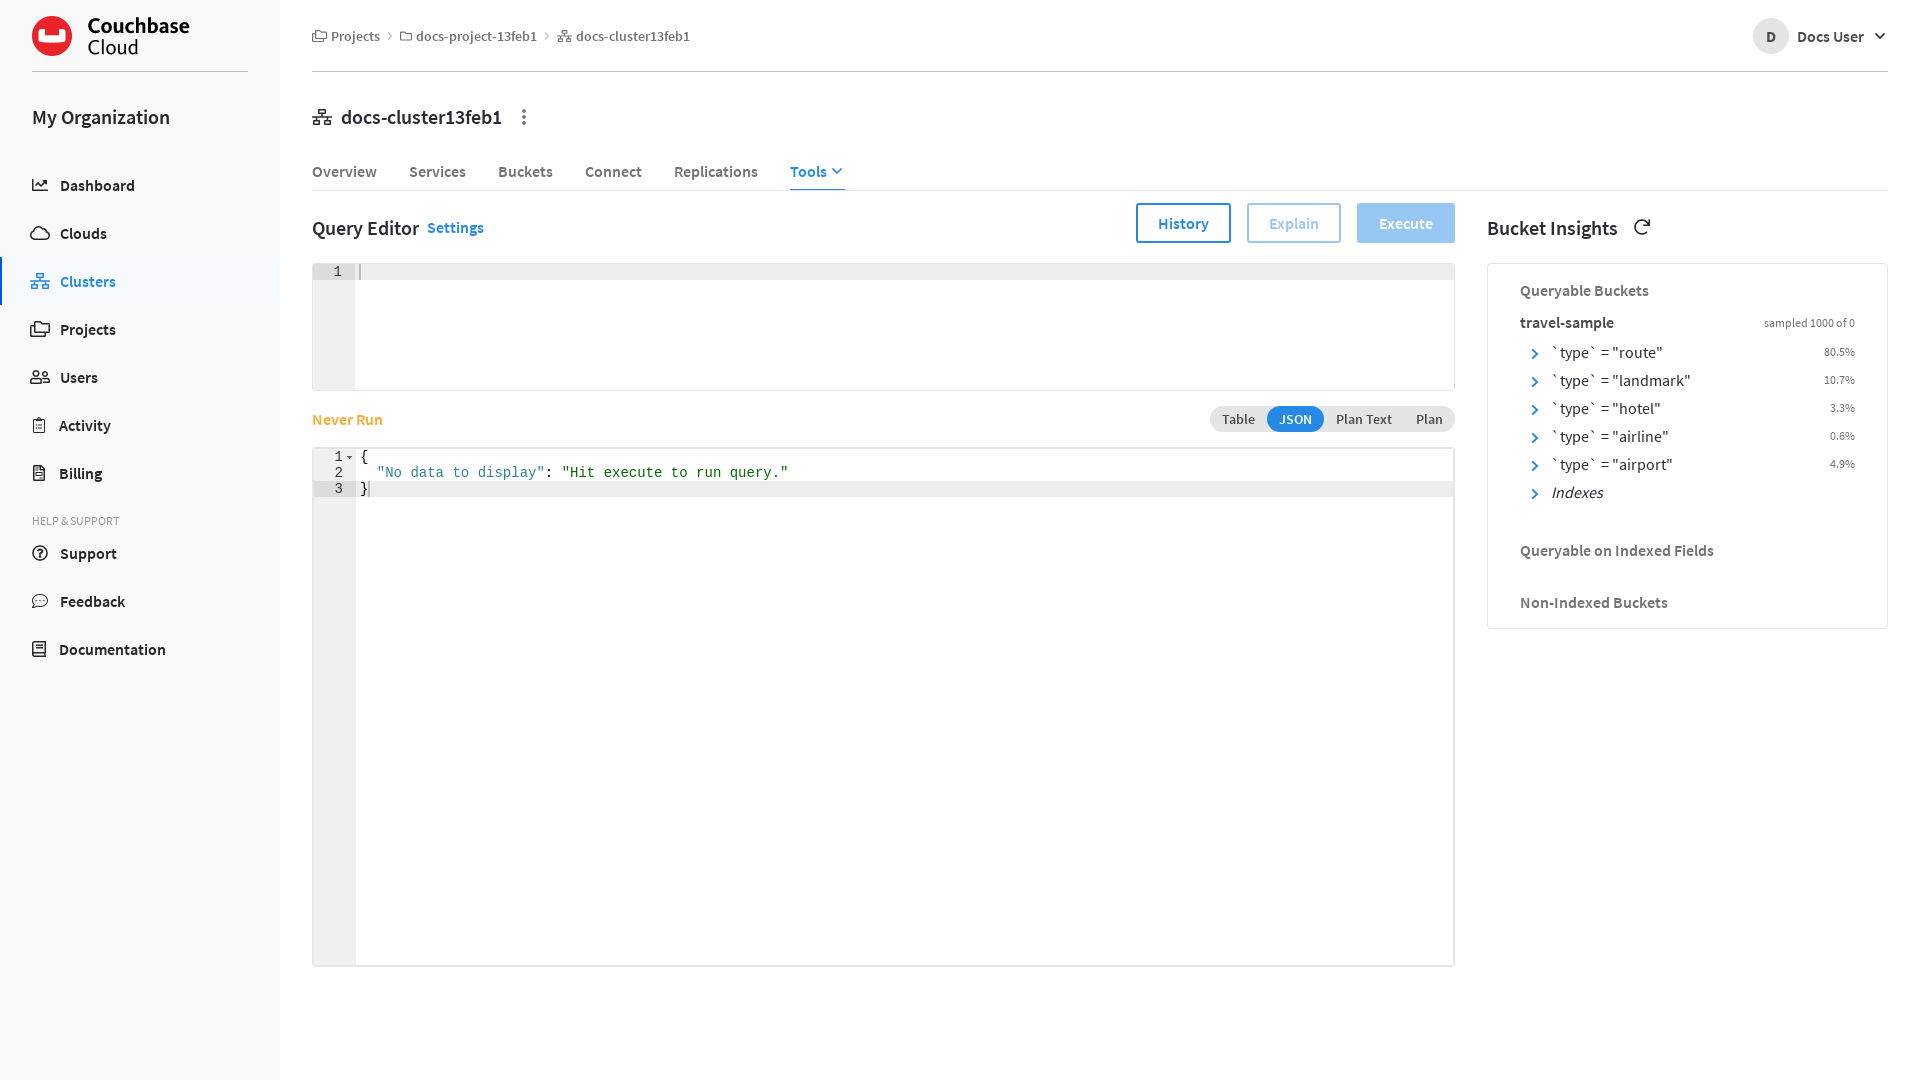Open the Tools tab dropdown
Screen dimensions: 1920x1080
[x=816, y=171]
